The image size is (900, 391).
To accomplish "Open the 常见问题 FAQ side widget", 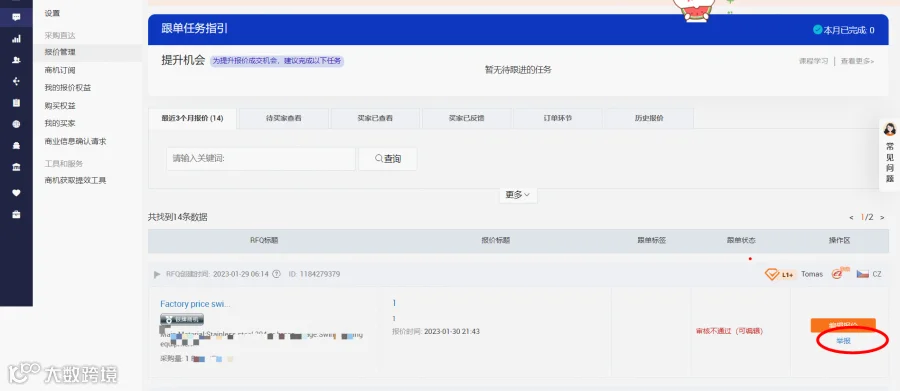I will pyautogui.click(x=890, y=154).
